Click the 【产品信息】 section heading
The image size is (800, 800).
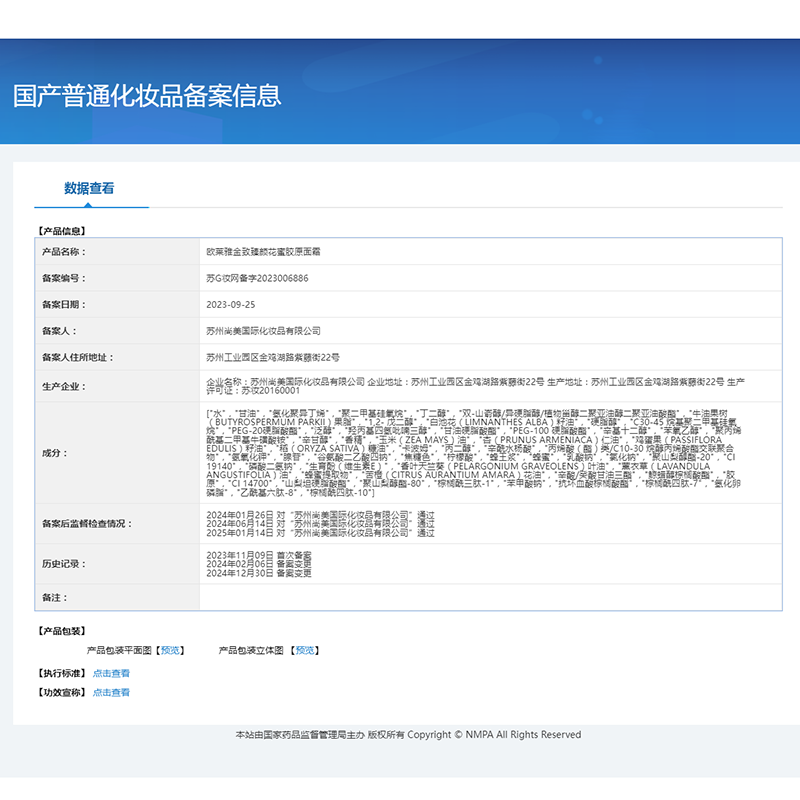pos(61,230)
